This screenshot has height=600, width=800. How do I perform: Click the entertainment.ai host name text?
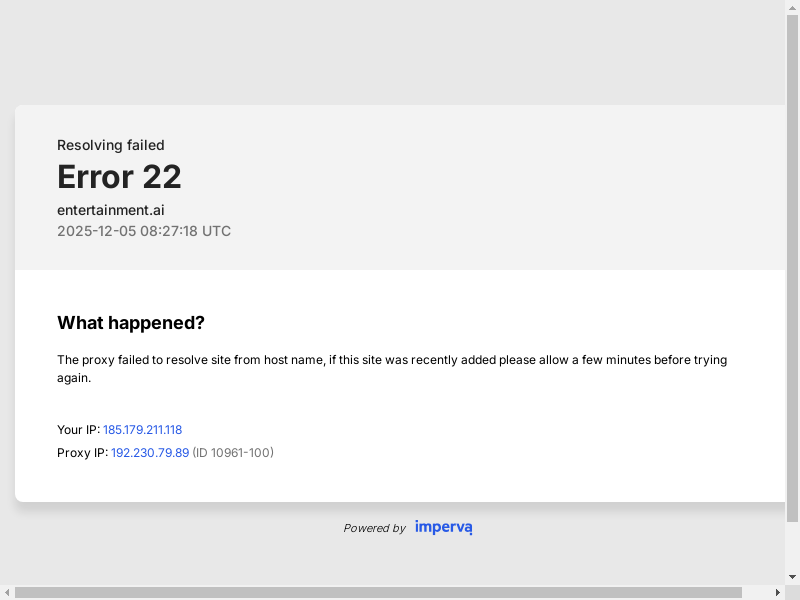pos(110,210)
